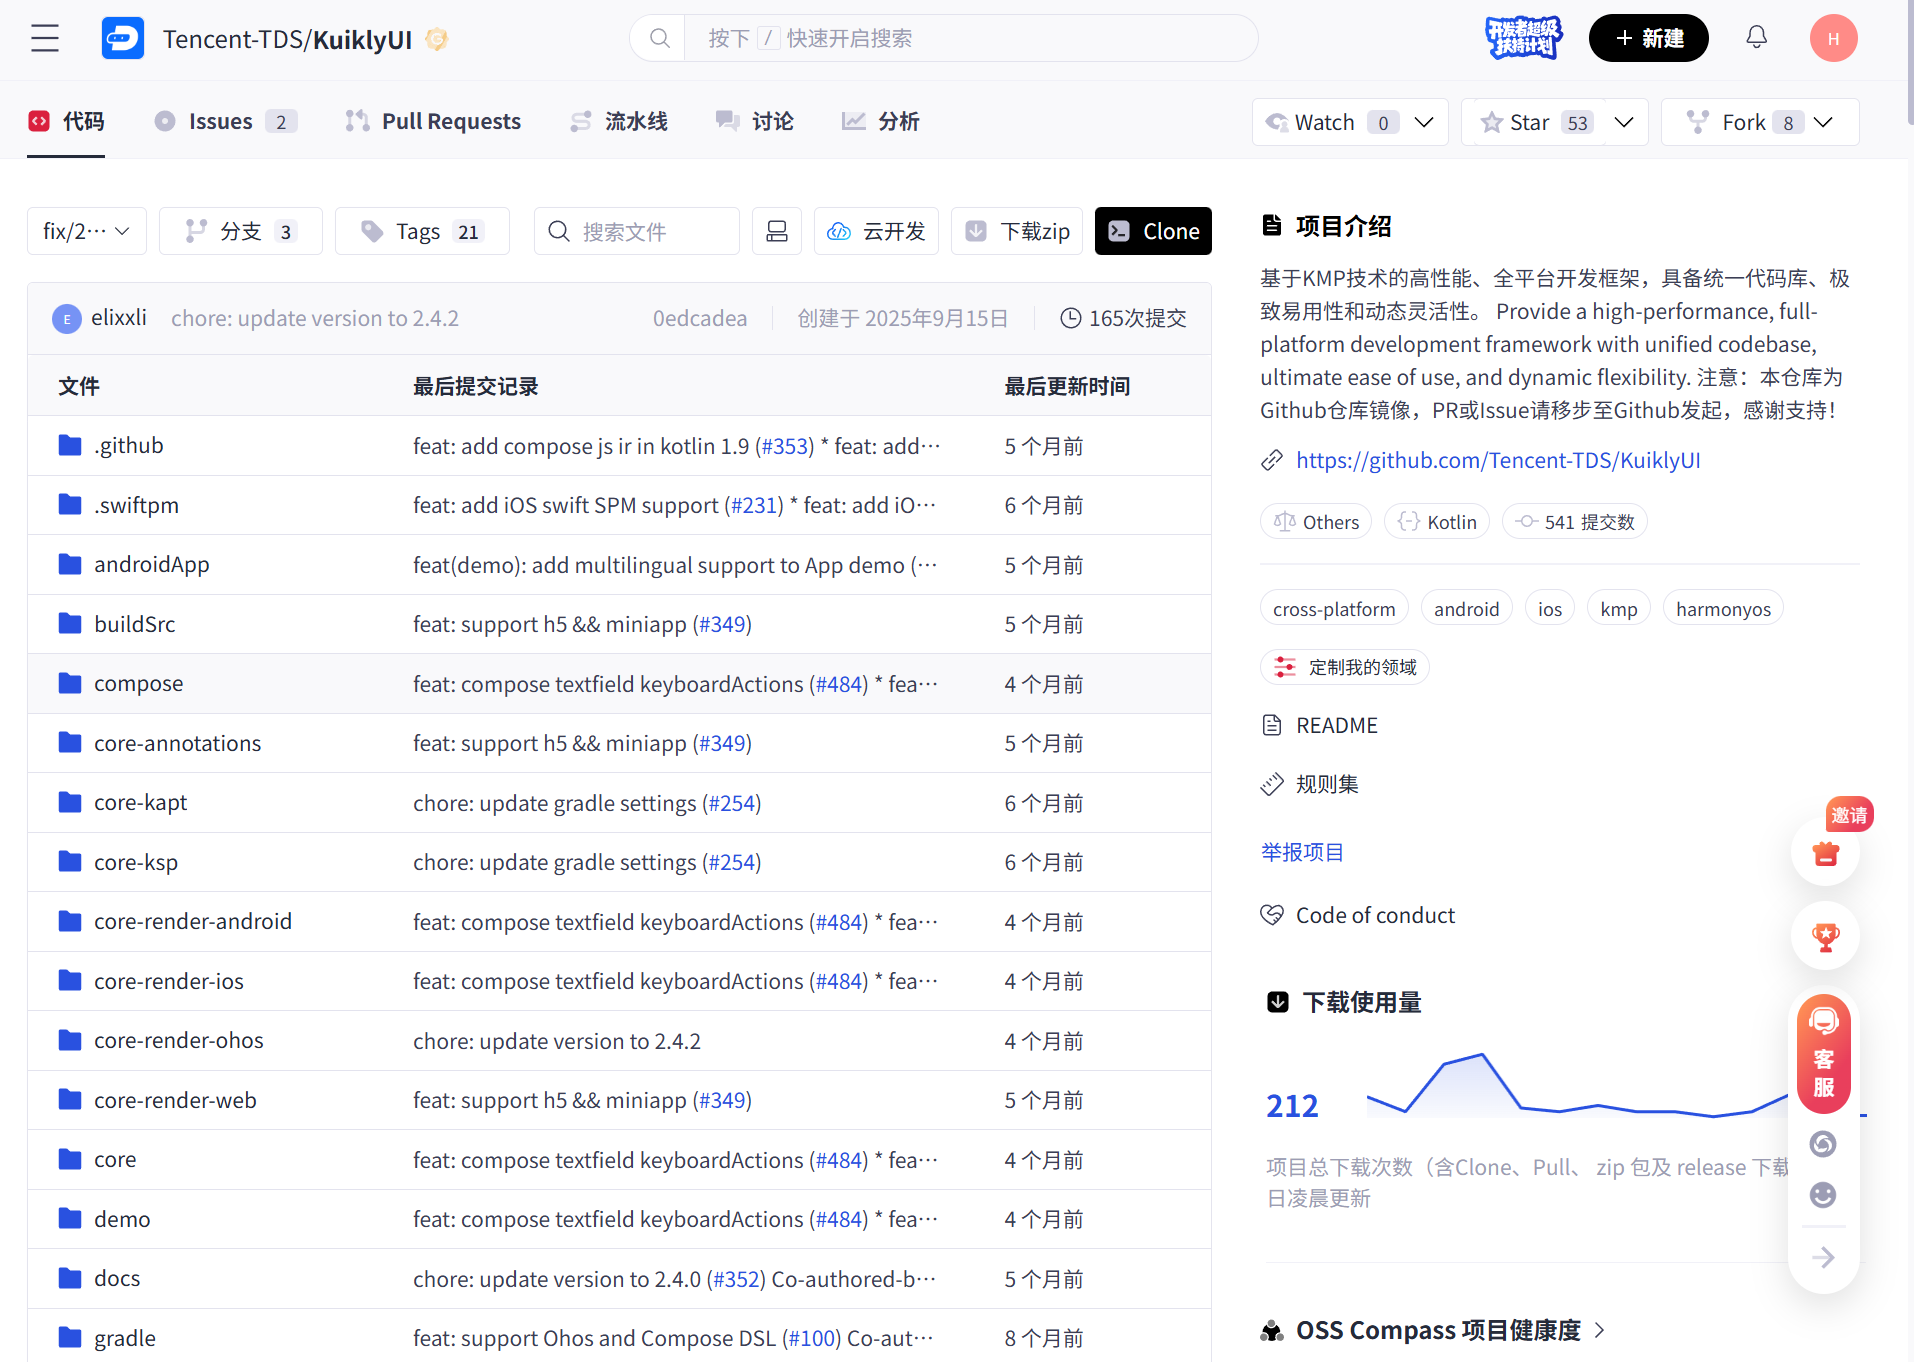The height and width of the screenshot is (1362, 1914).
Task: Collapse the floating sidebar with arrow icon
Action: [x=1823, y=1257]
